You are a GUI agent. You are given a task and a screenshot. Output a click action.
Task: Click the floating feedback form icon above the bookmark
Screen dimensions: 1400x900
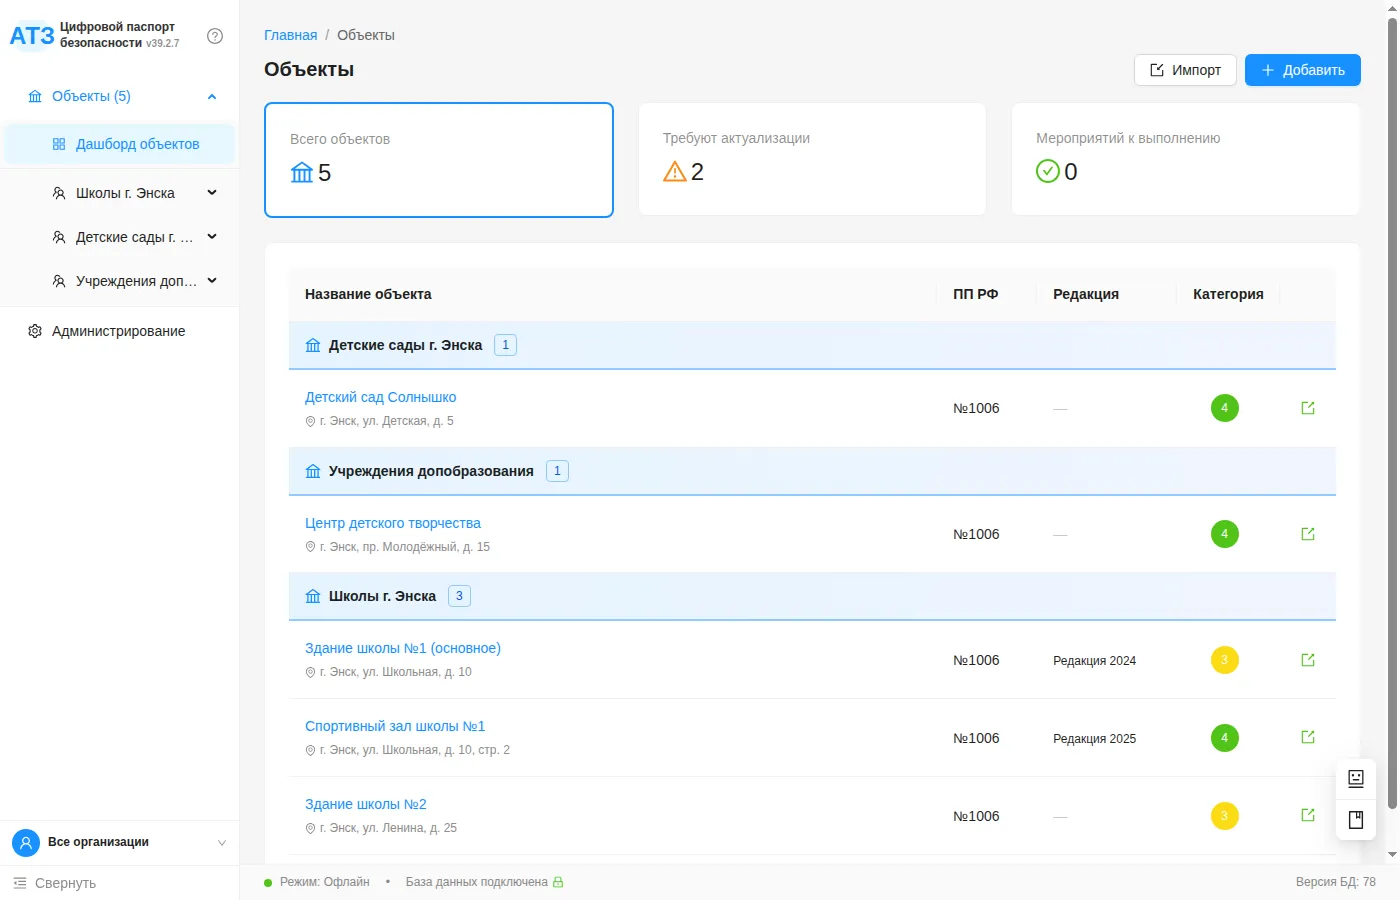click(x=1356, y=778)
